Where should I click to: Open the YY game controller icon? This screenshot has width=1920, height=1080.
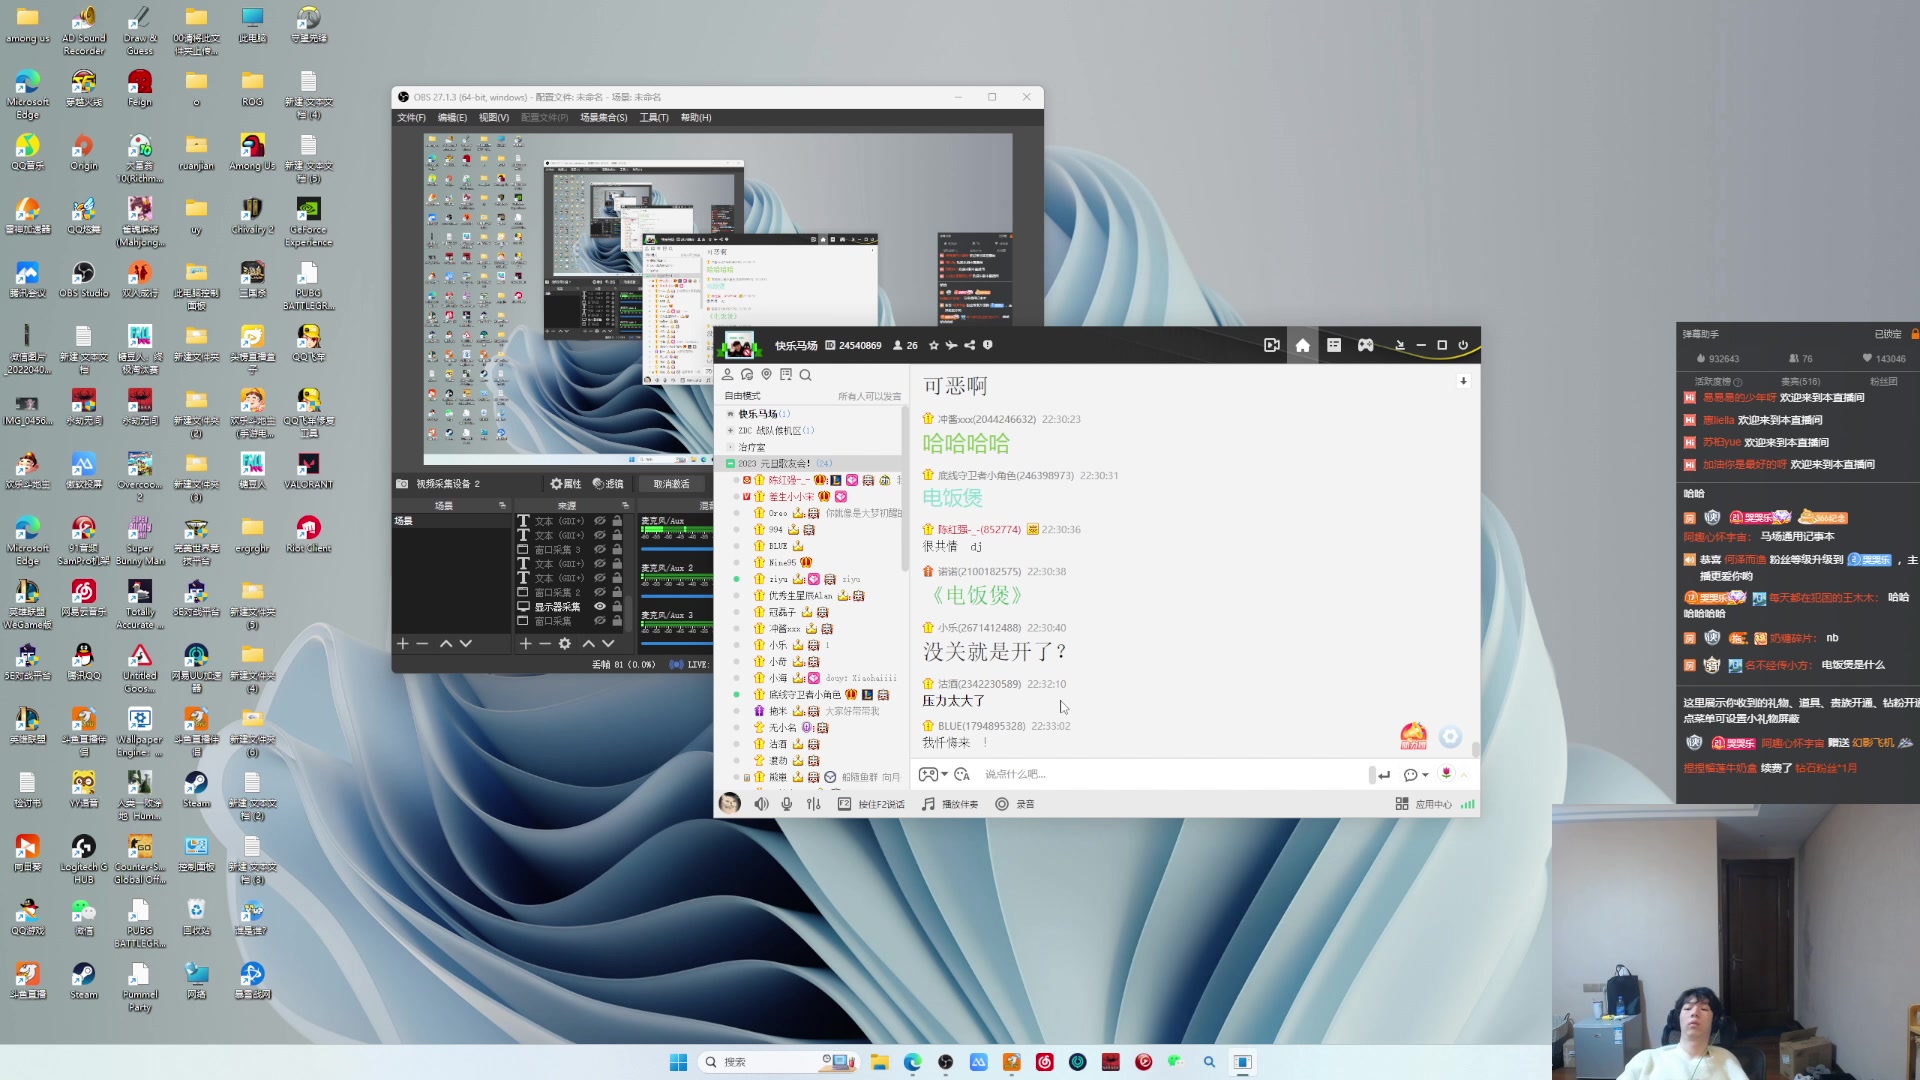click(1365, 345)
